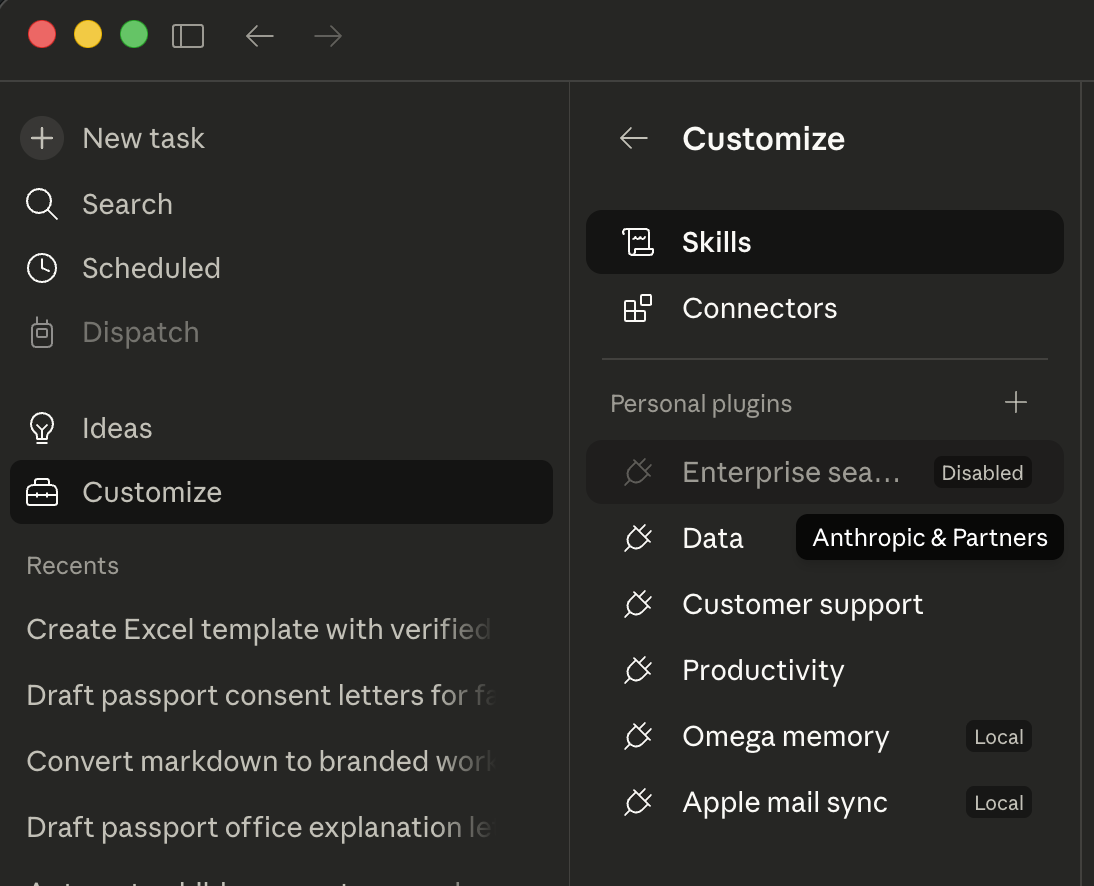
Task: Click the Customize toolbox icon in the sidebar
Action: [42, 493]
